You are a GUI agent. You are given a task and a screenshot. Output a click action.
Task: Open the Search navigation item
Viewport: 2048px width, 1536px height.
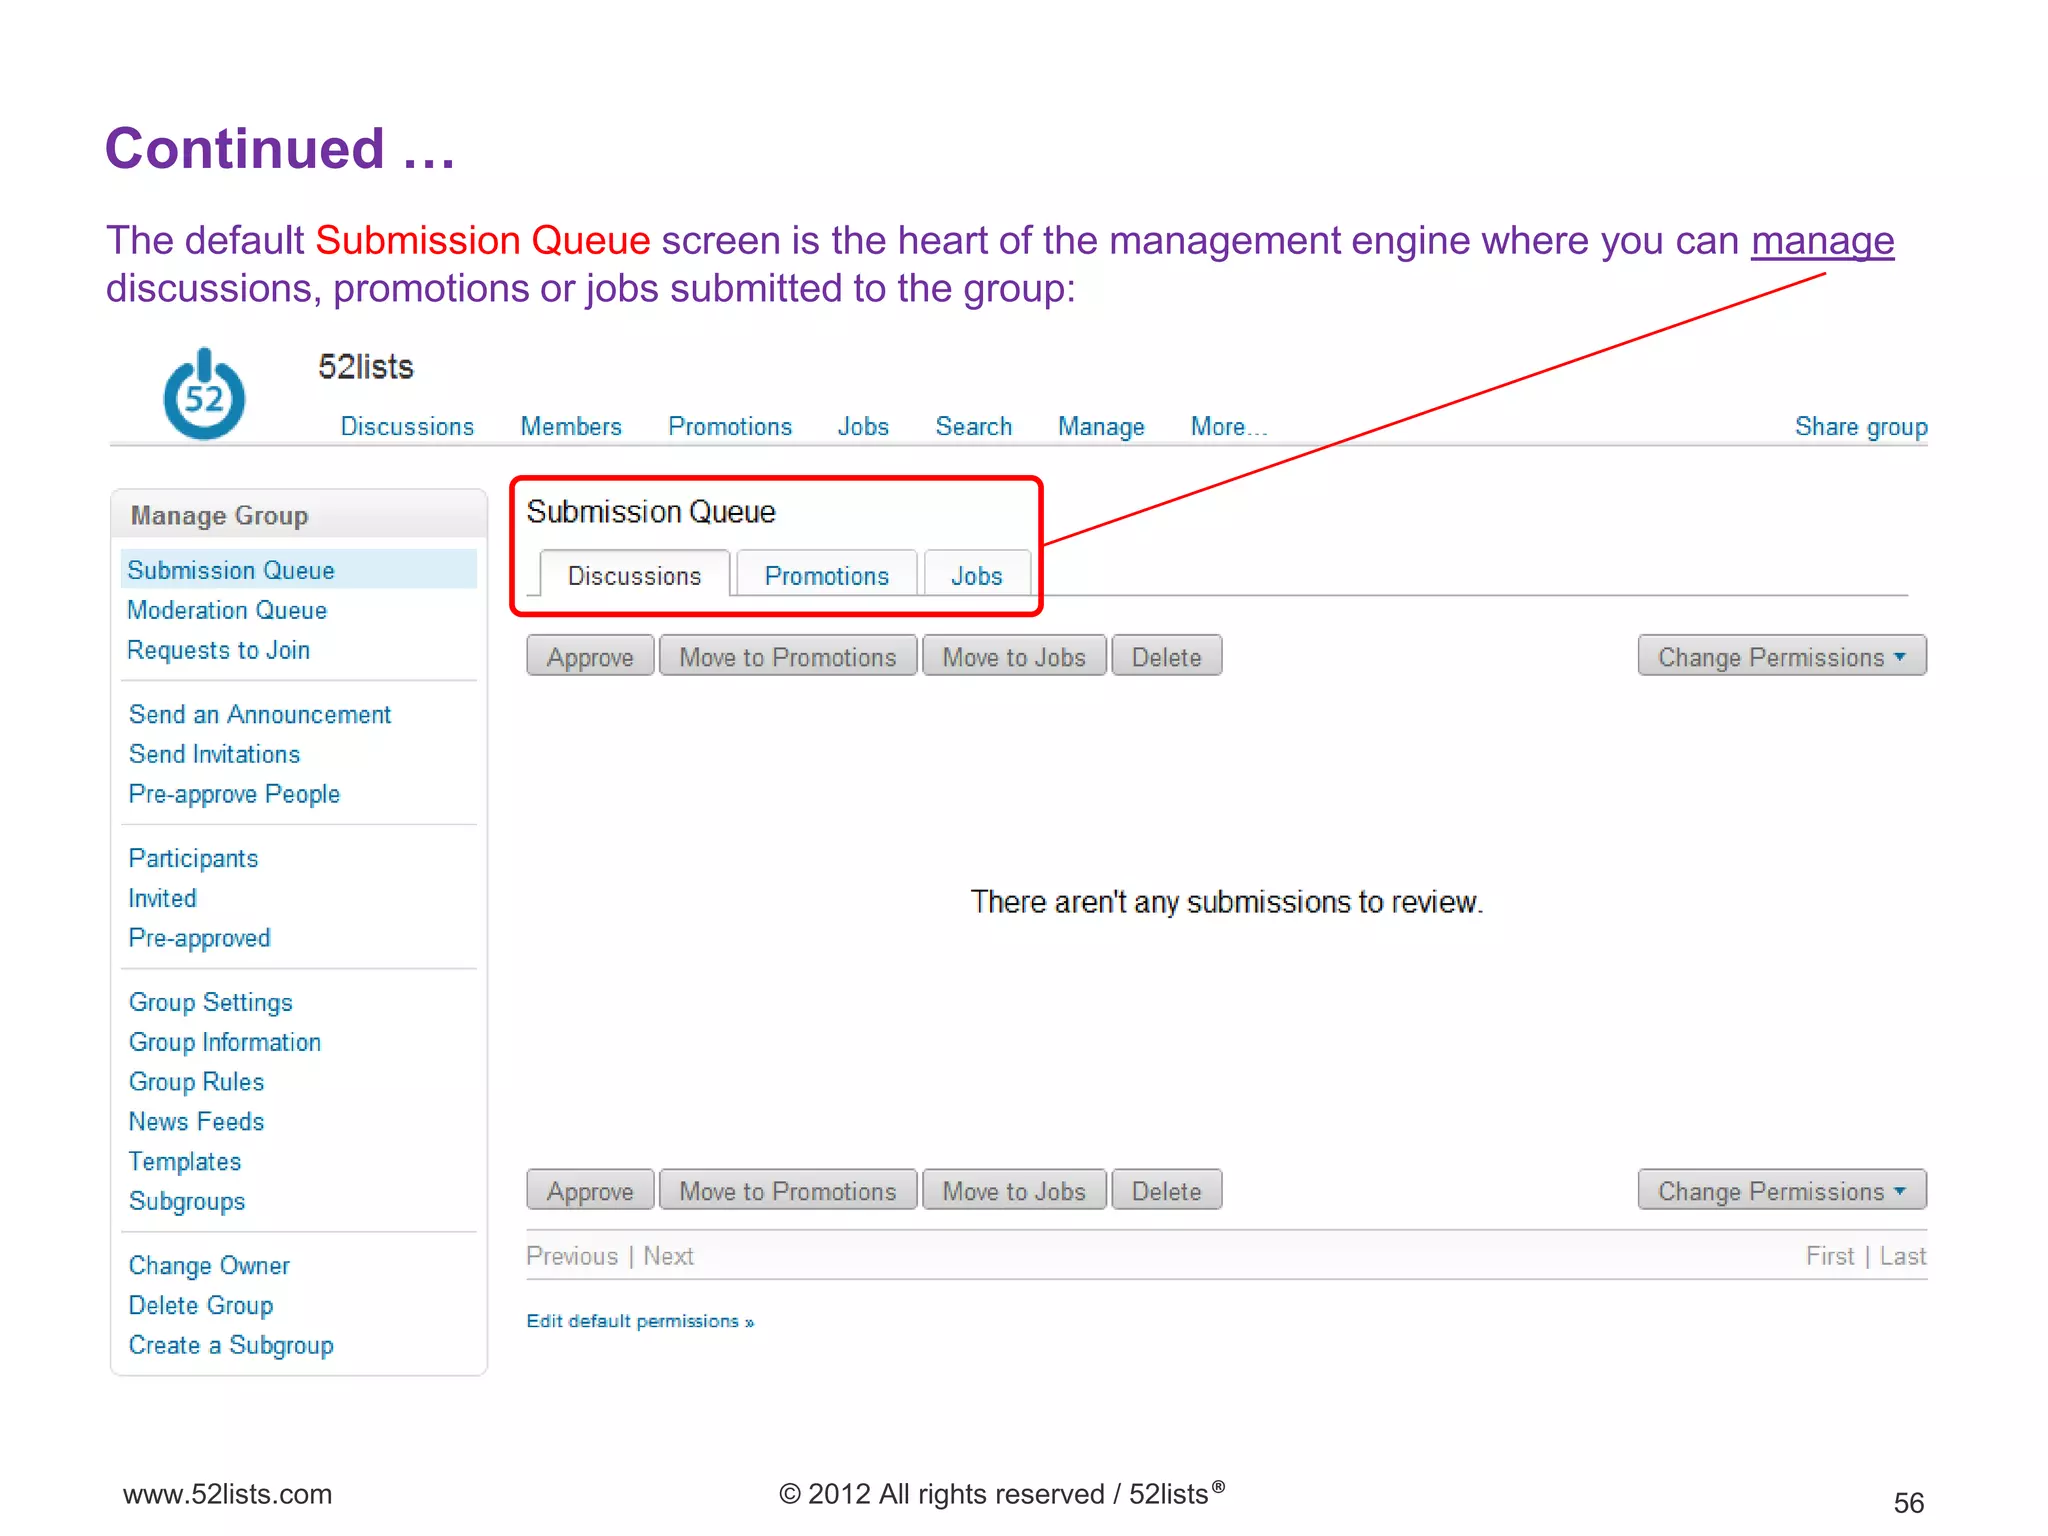click(x=974, y=427)
